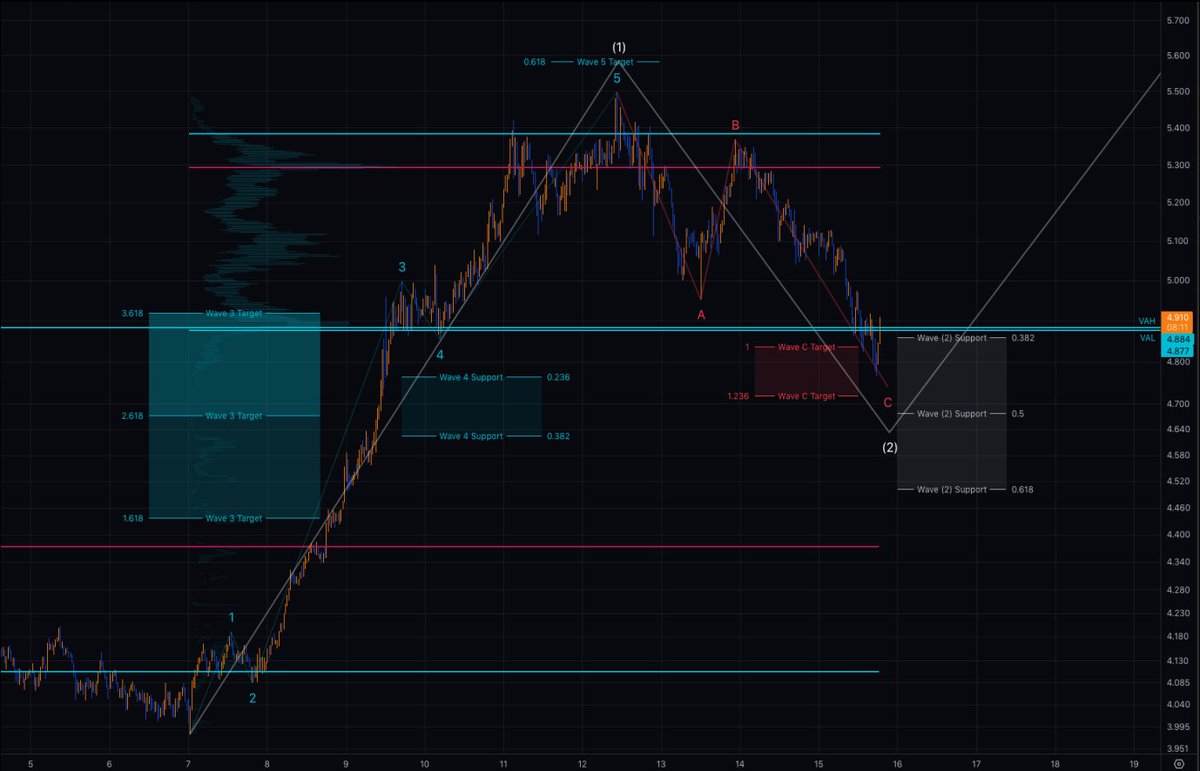Click 4.700 on the price scale
Screen dimensions: 1200x771
1177,403
